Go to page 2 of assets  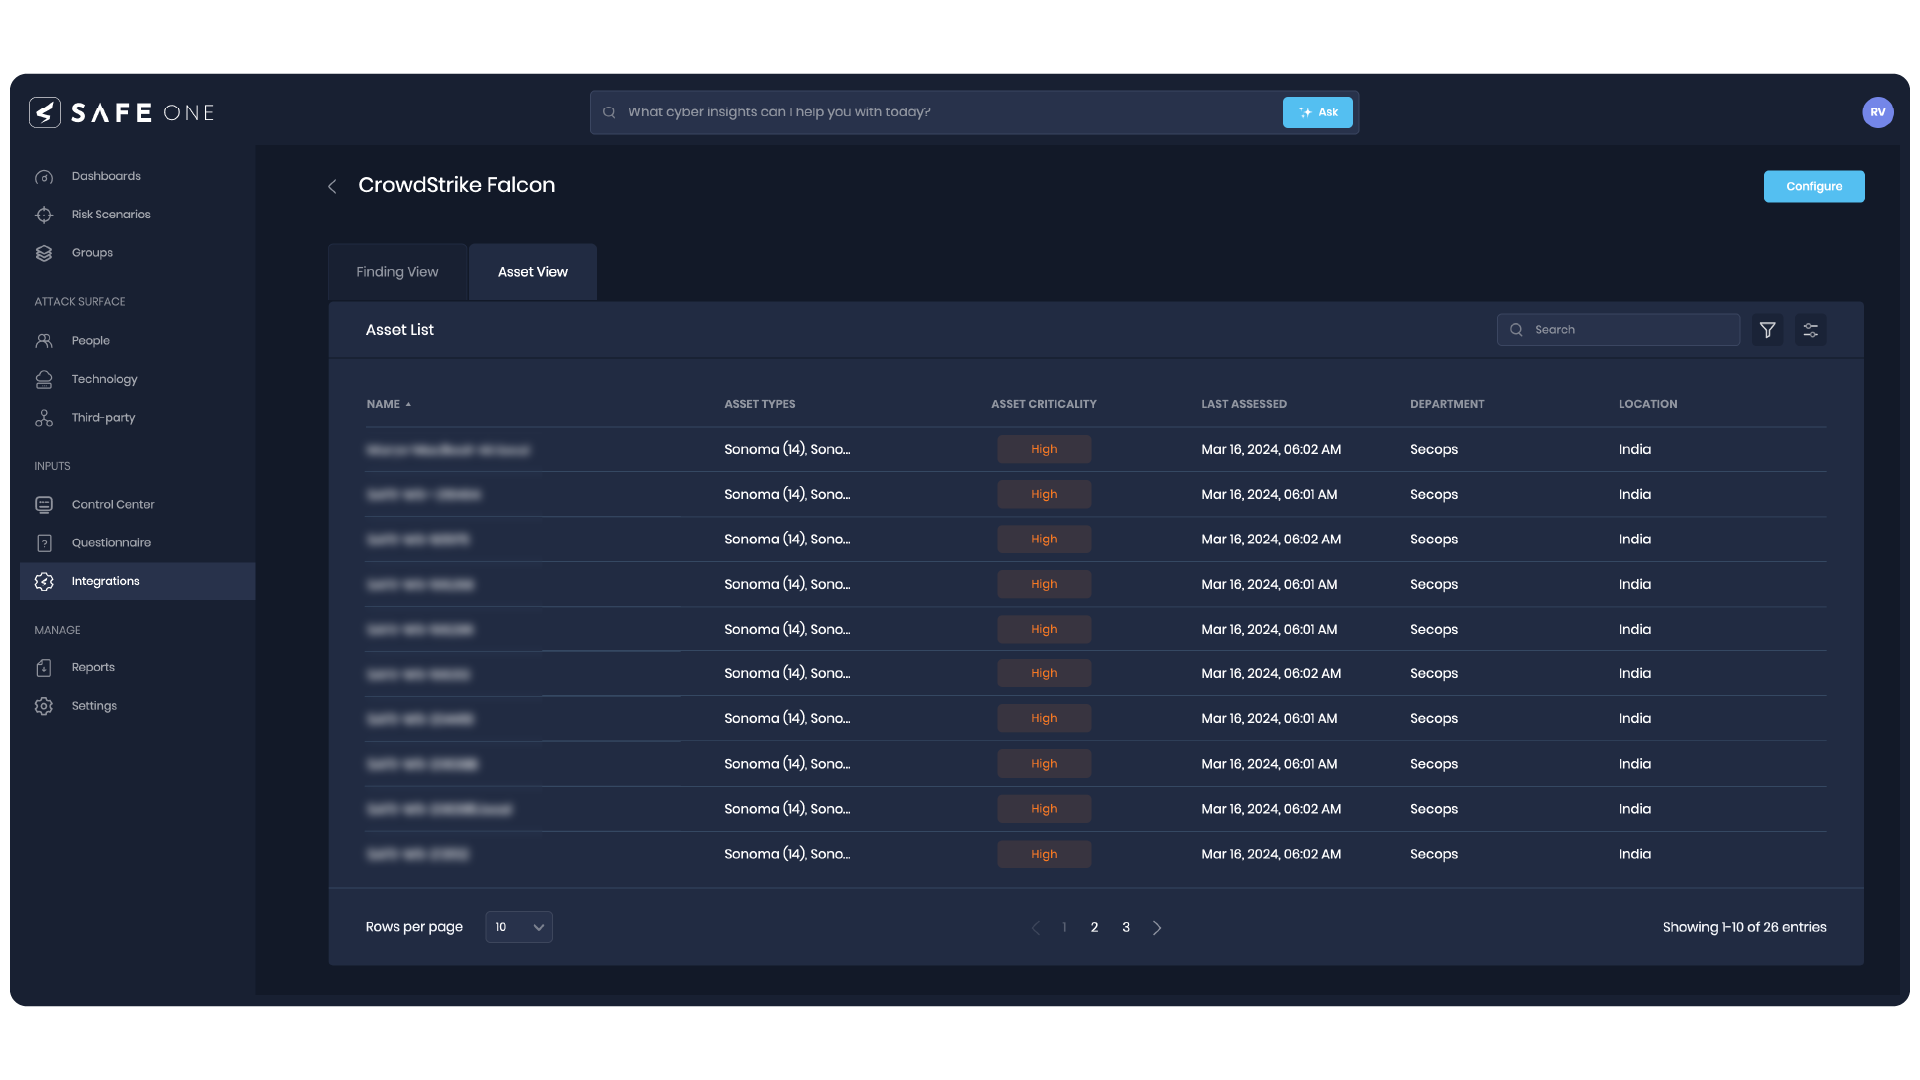[x=1094, y=928]
